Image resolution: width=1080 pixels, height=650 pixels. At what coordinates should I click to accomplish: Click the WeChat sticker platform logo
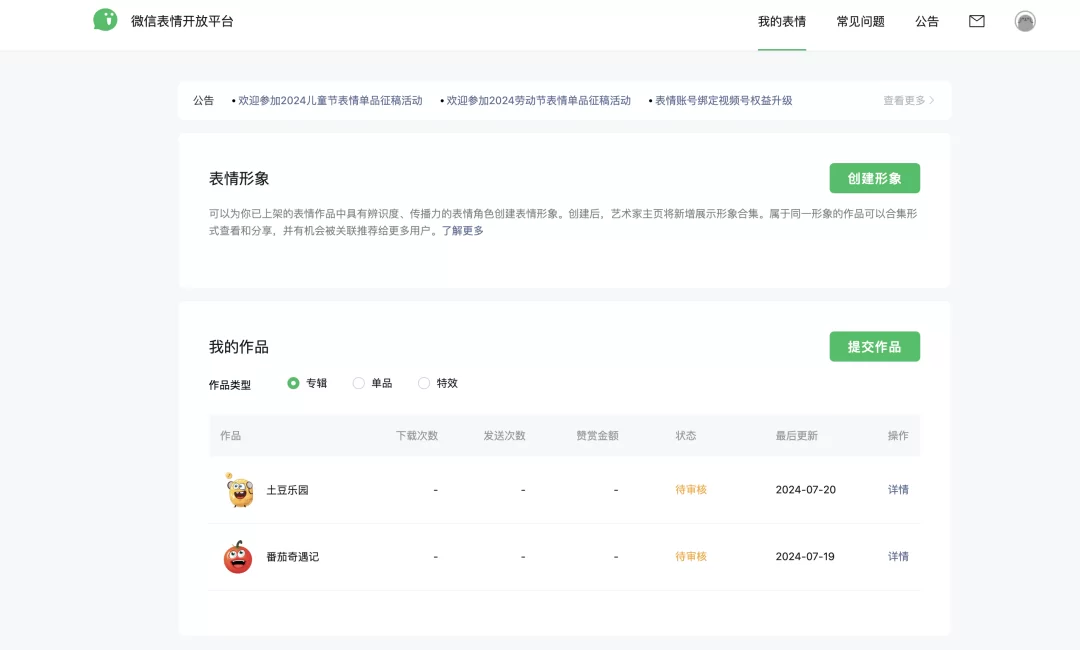click(105, 20)
